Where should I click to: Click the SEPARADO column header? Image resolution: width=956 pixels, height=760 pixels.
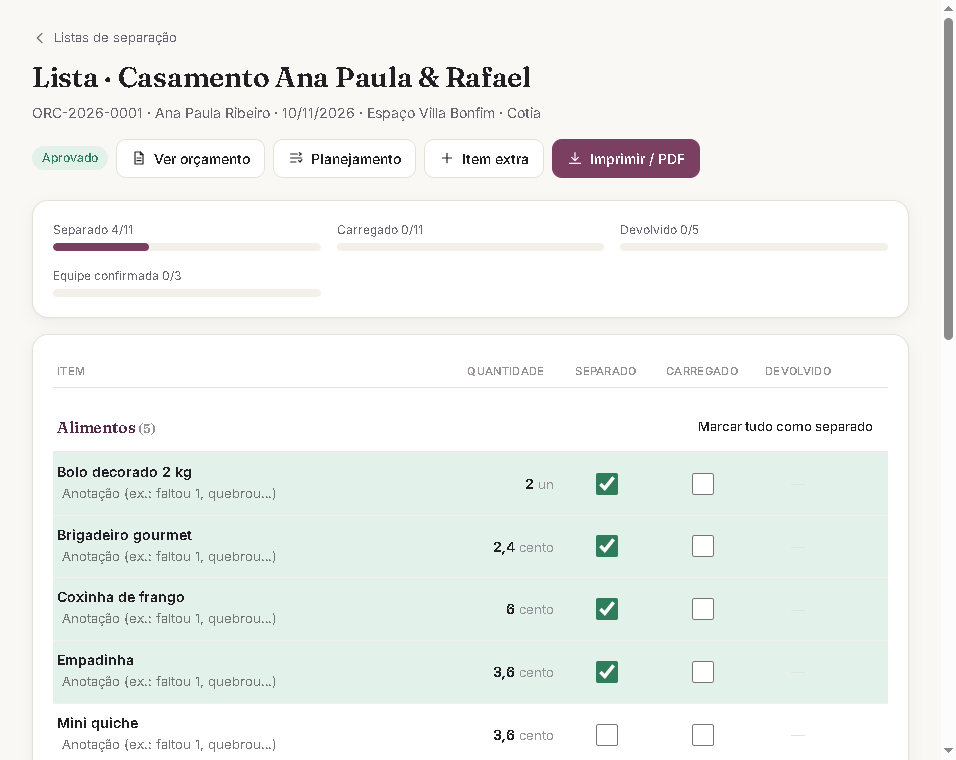coord(605,371)
